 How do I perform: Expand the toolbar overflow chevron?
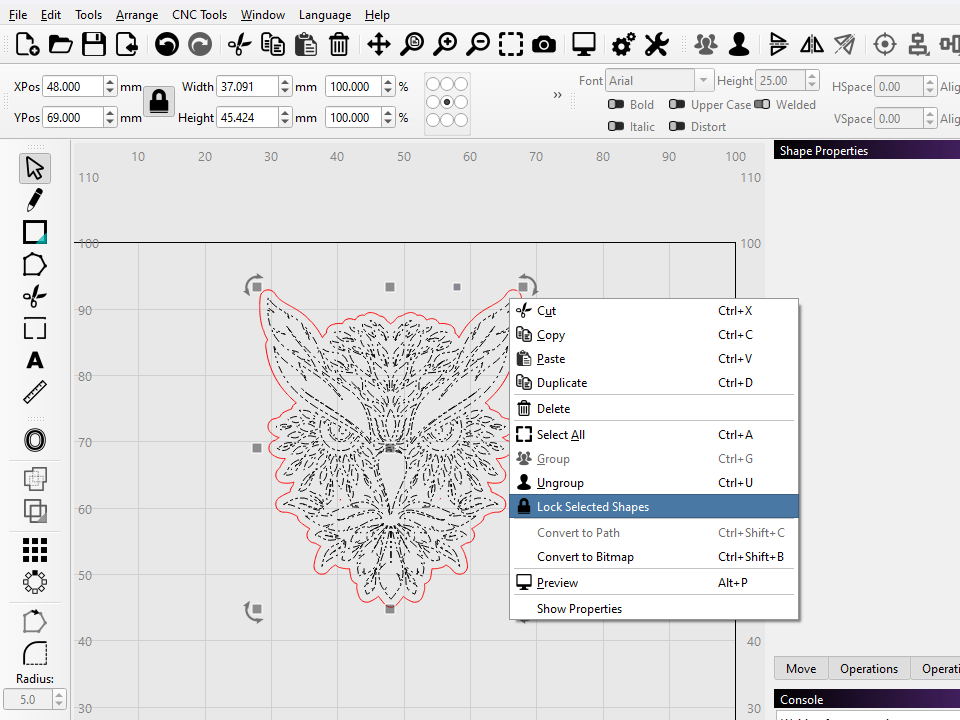(x=557, y=95)
